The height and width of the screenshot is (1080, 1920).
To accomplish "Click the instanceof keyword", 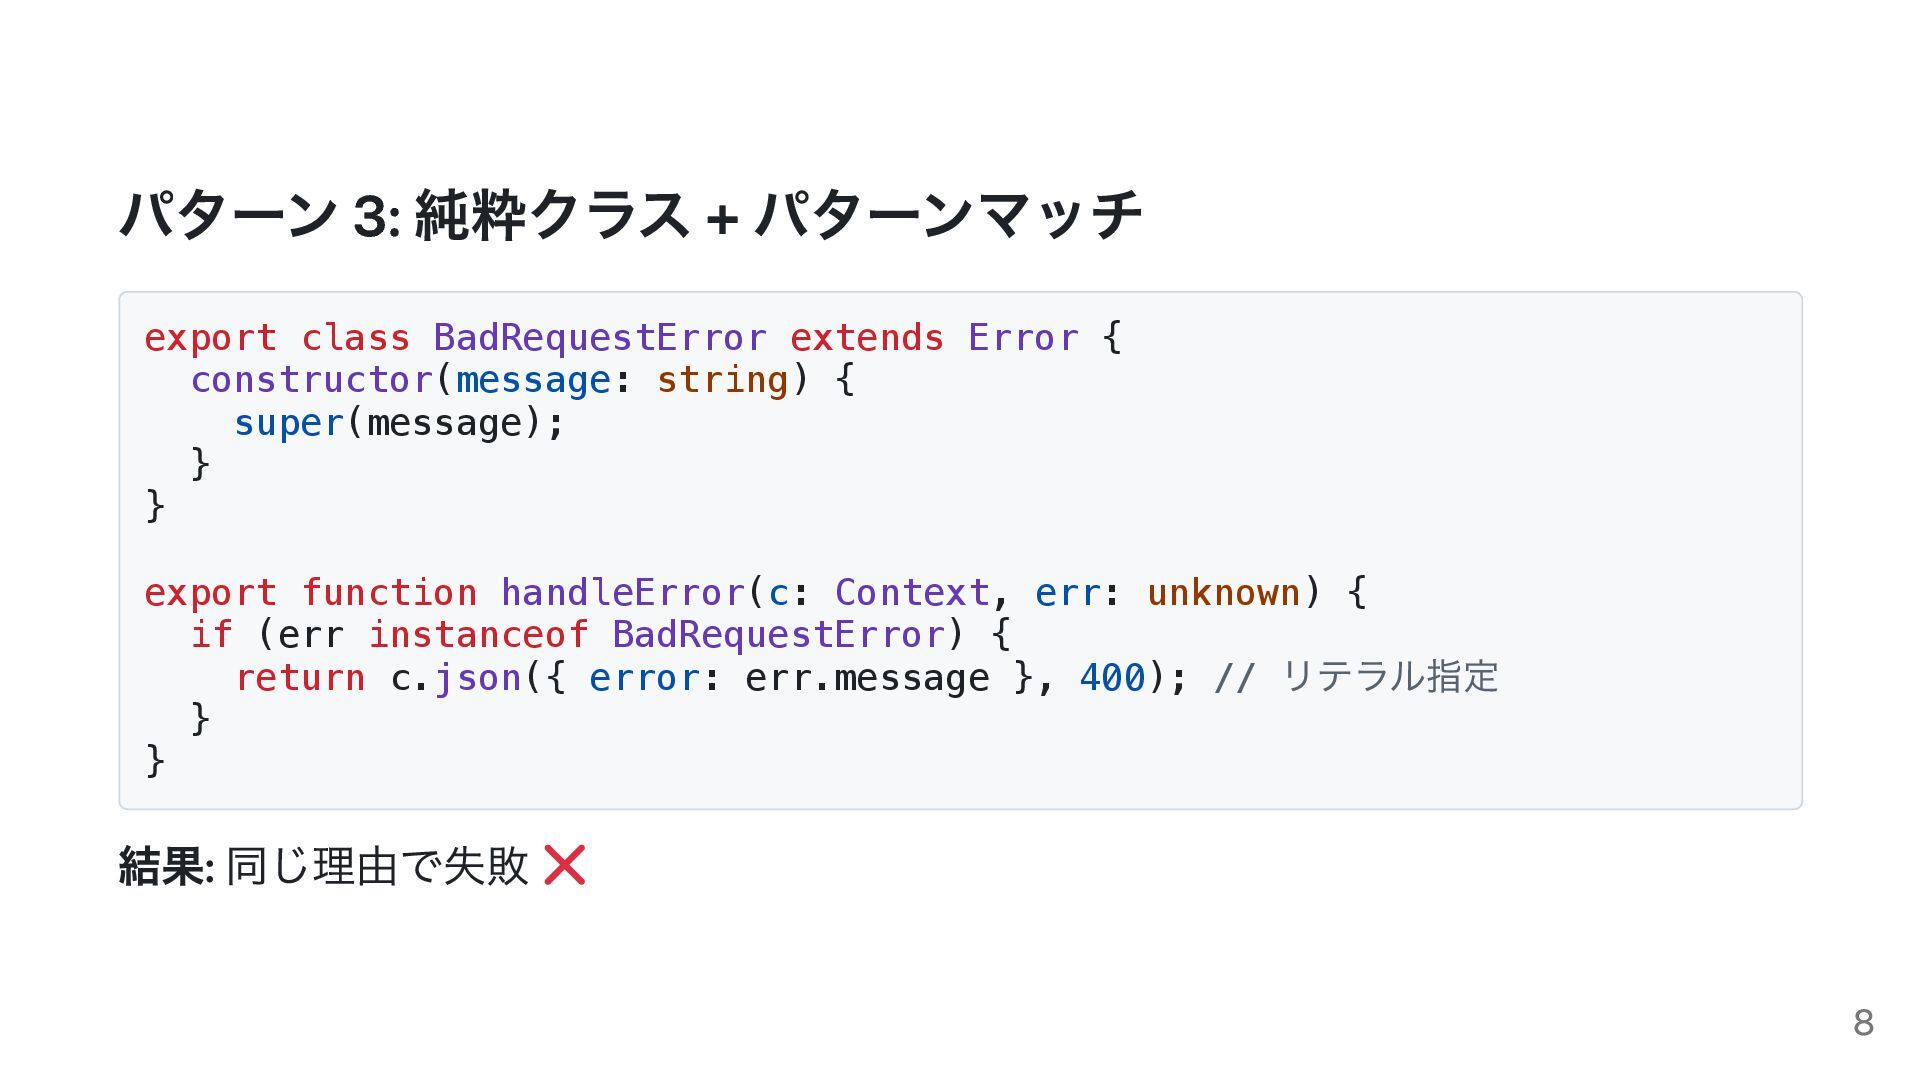I will click(x=478, y=634).
